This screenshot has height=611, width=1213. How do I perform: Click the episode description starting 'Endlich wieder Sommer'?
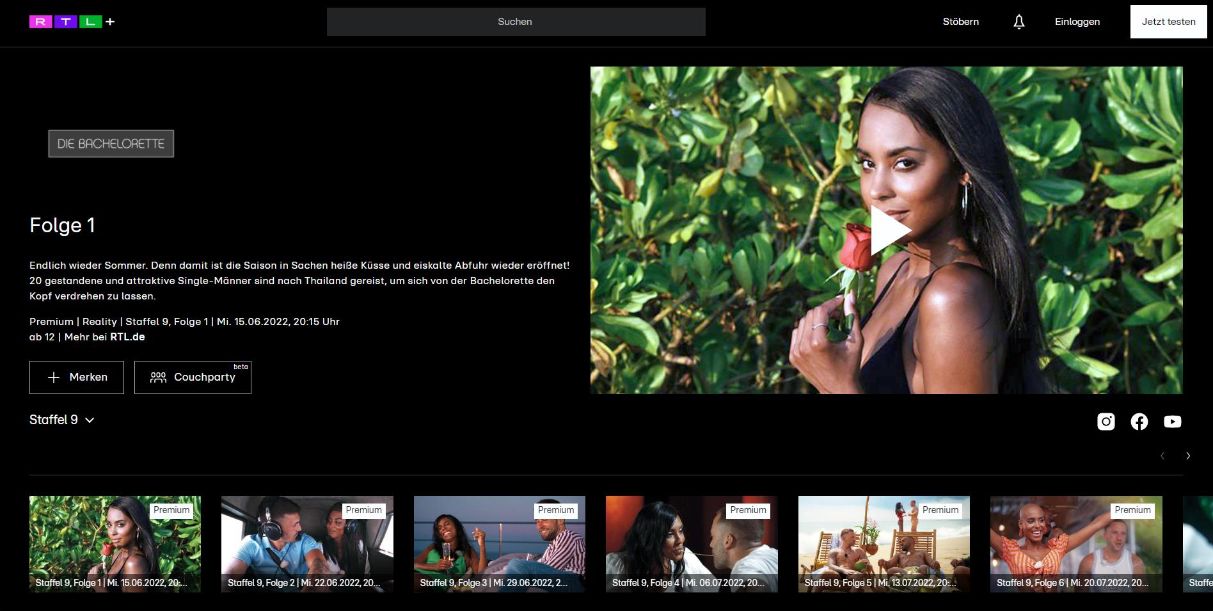click(x=300, y=281)
